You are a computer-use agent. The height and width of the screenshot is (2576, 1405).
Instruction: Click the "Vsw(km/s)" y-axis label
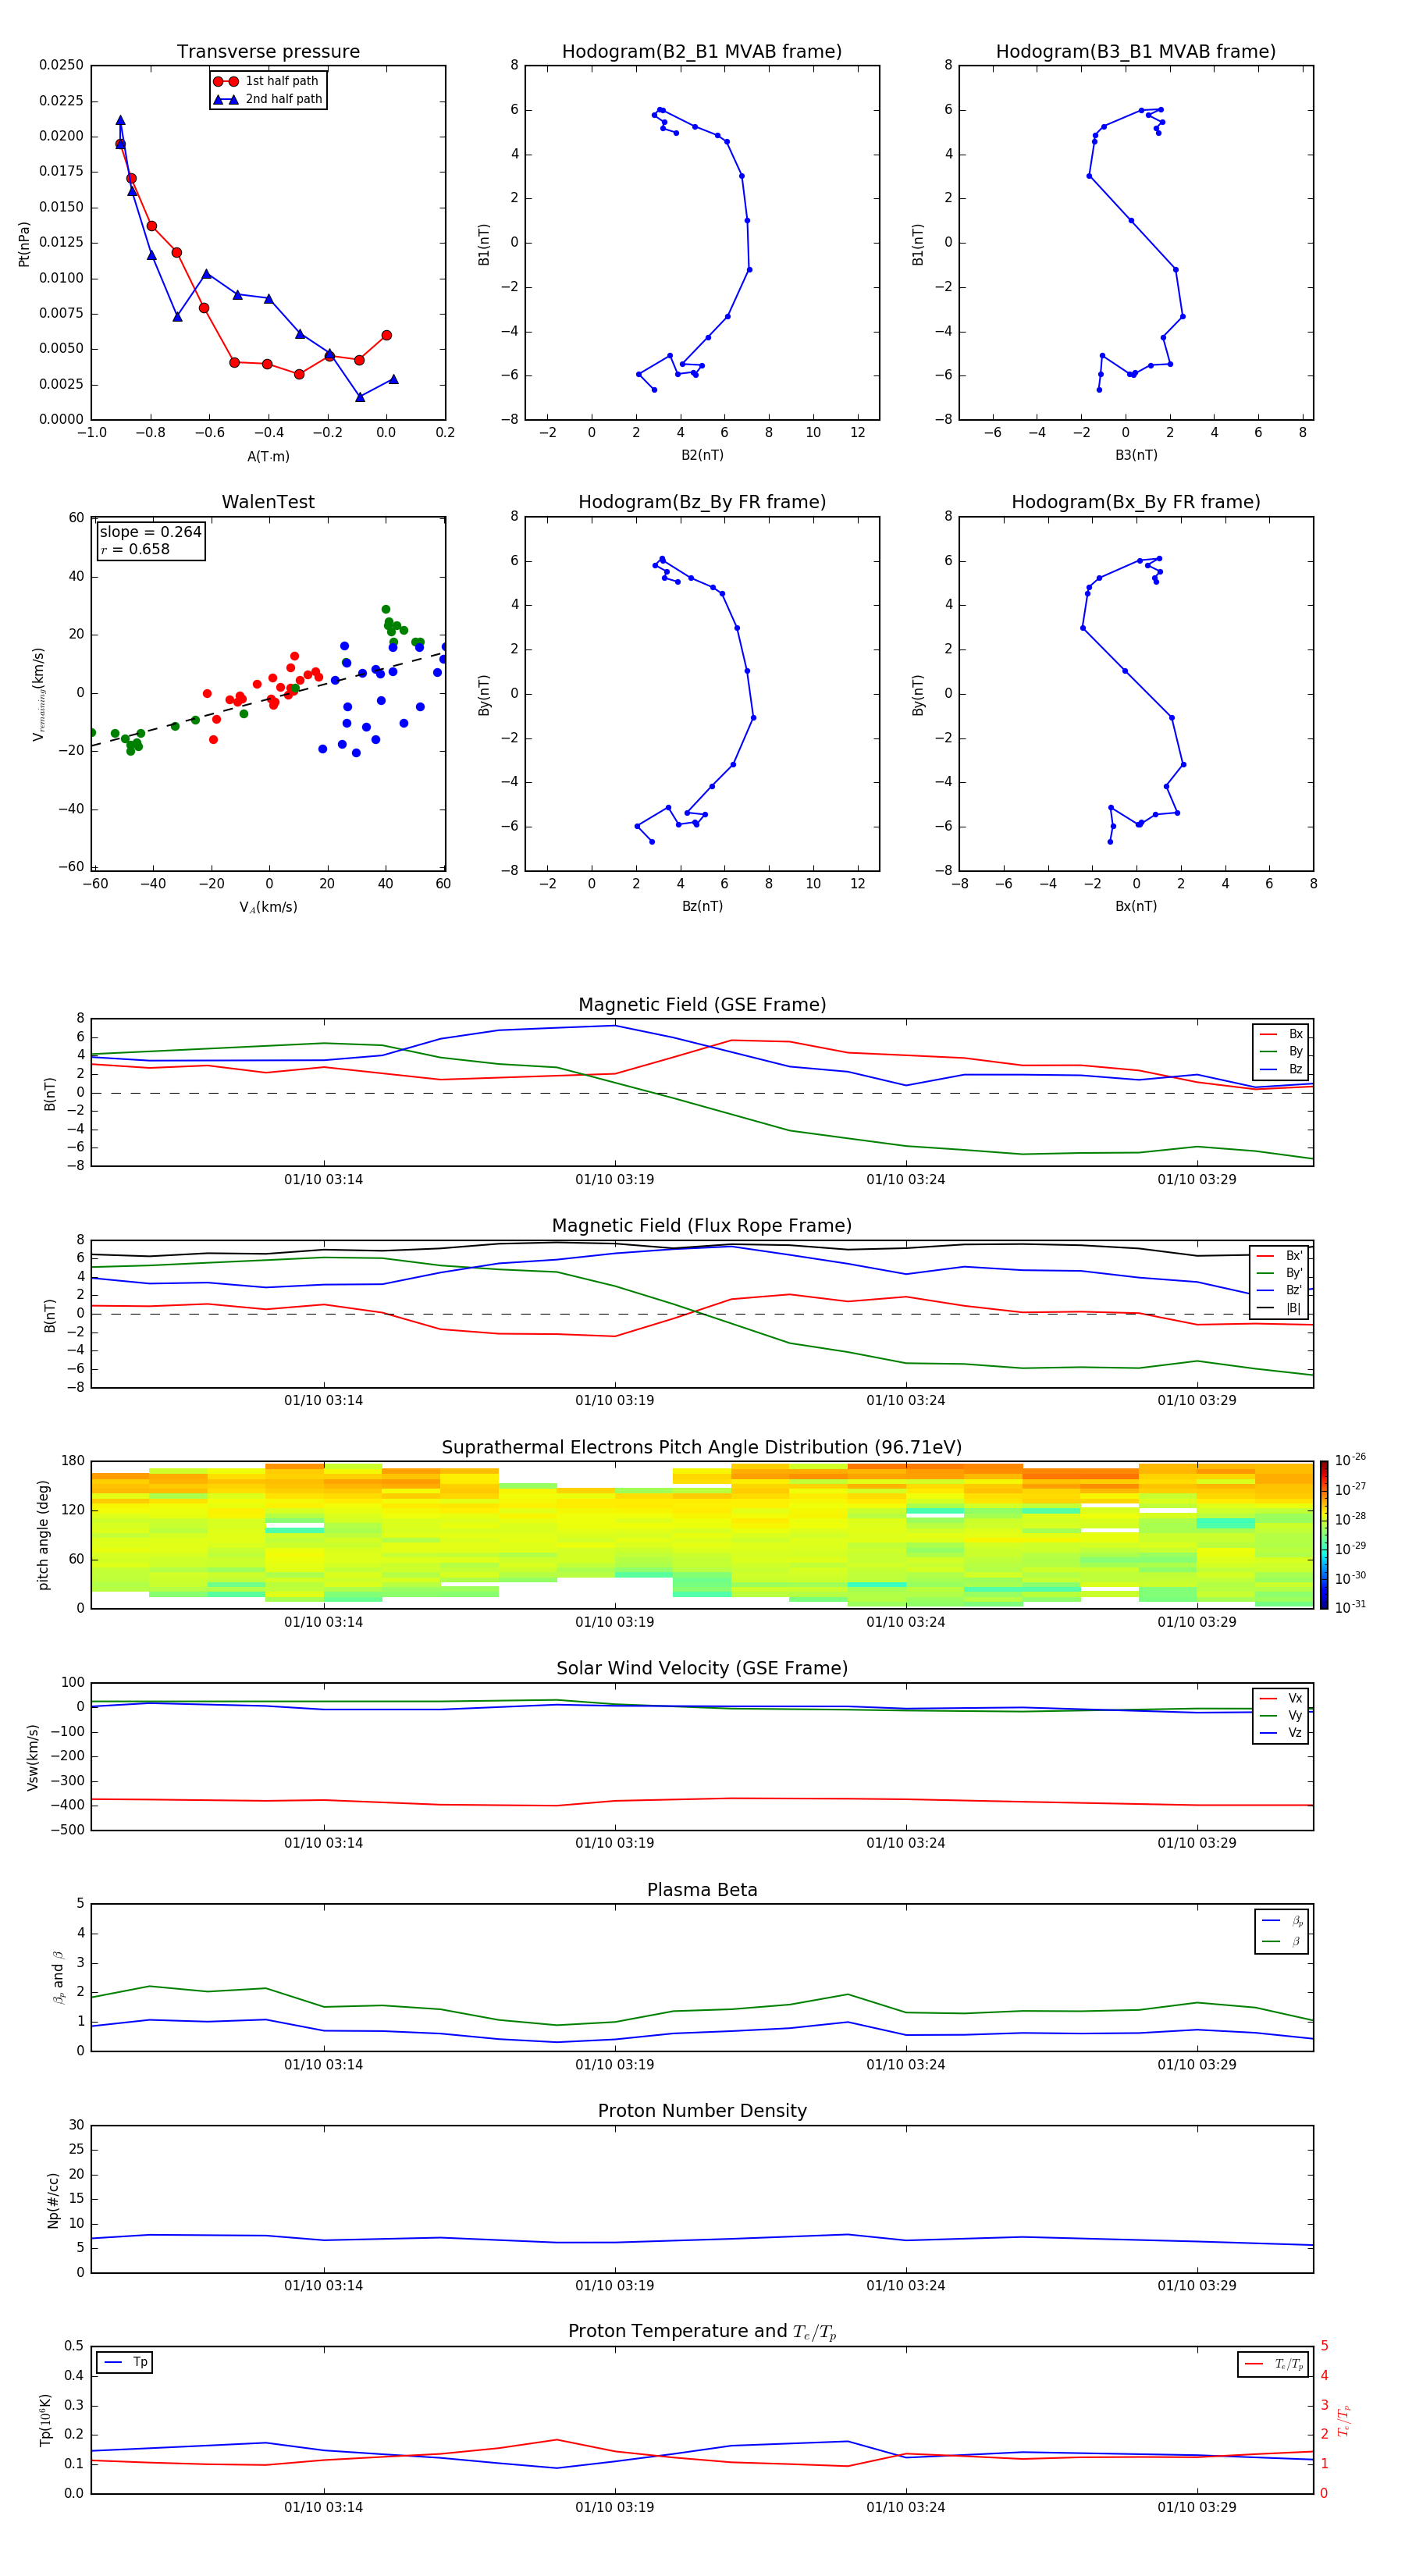(x=32, y=1756)
